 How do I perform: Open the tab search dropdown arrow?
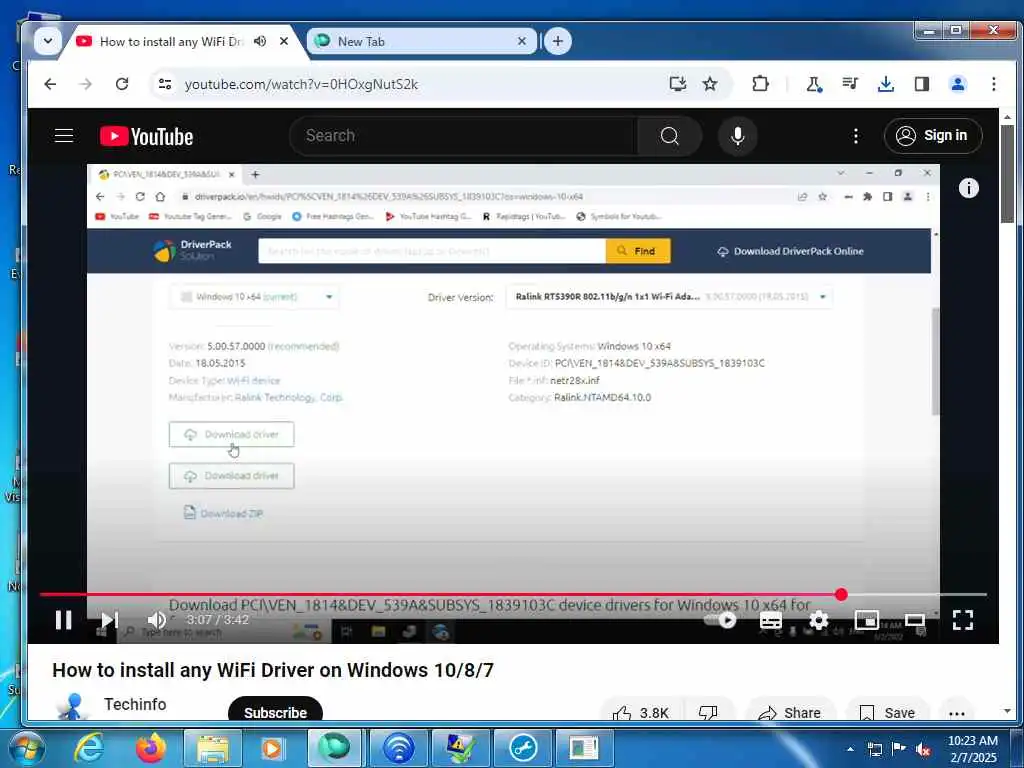tap(48, 41)
